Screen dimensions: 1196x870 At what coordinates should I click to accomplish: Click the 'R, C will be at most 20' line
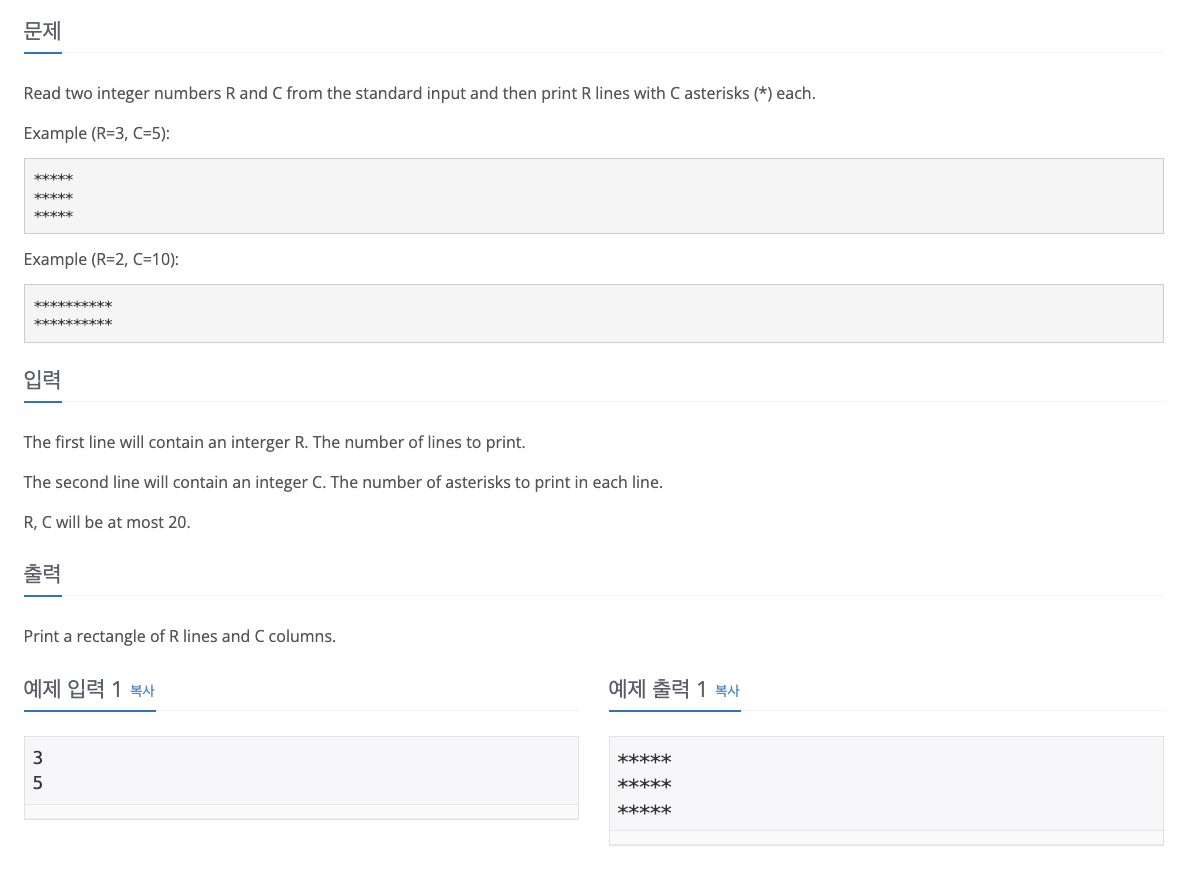coord(107,522)
